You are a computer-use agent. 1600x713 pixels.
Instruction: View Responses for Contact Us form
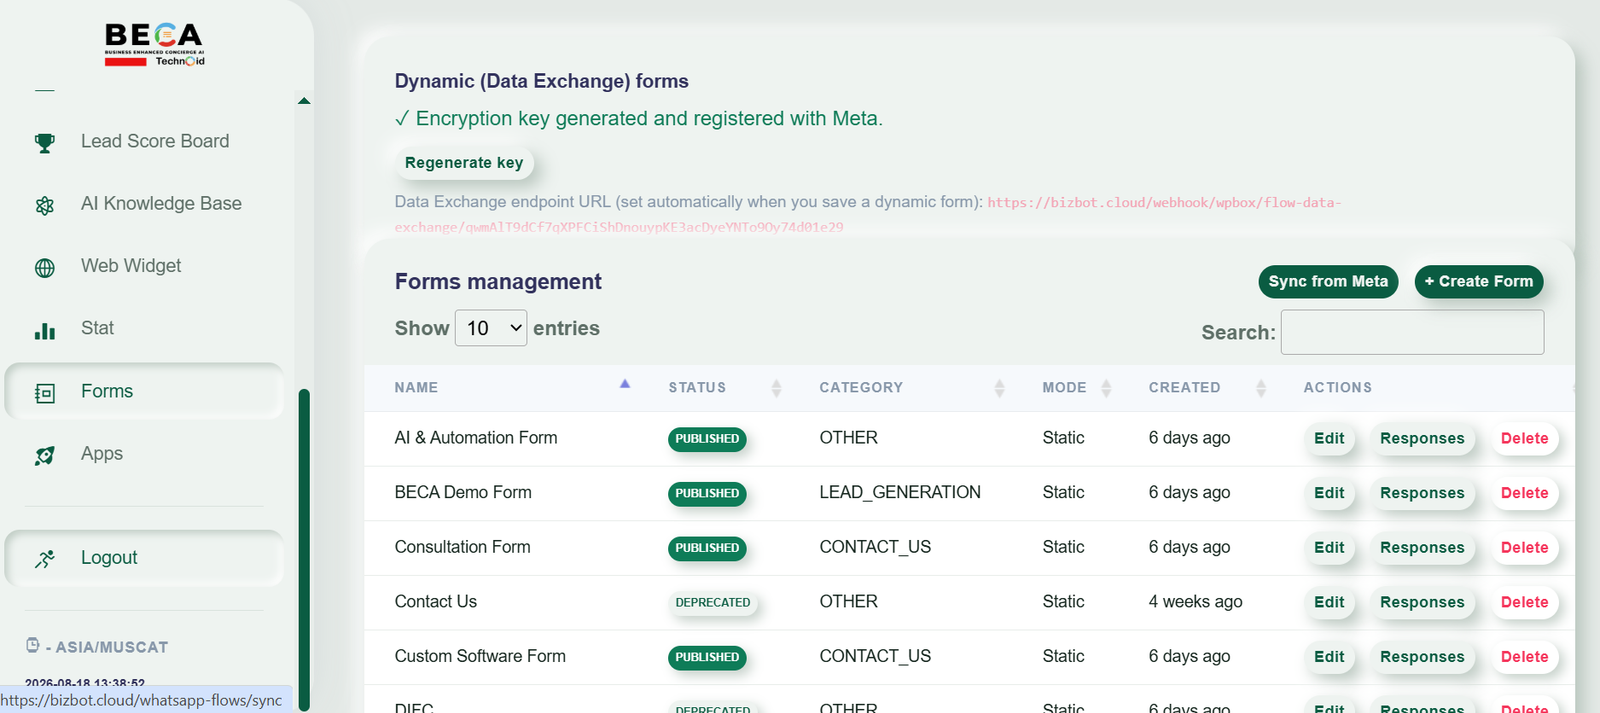click(x=1422, y=602)
